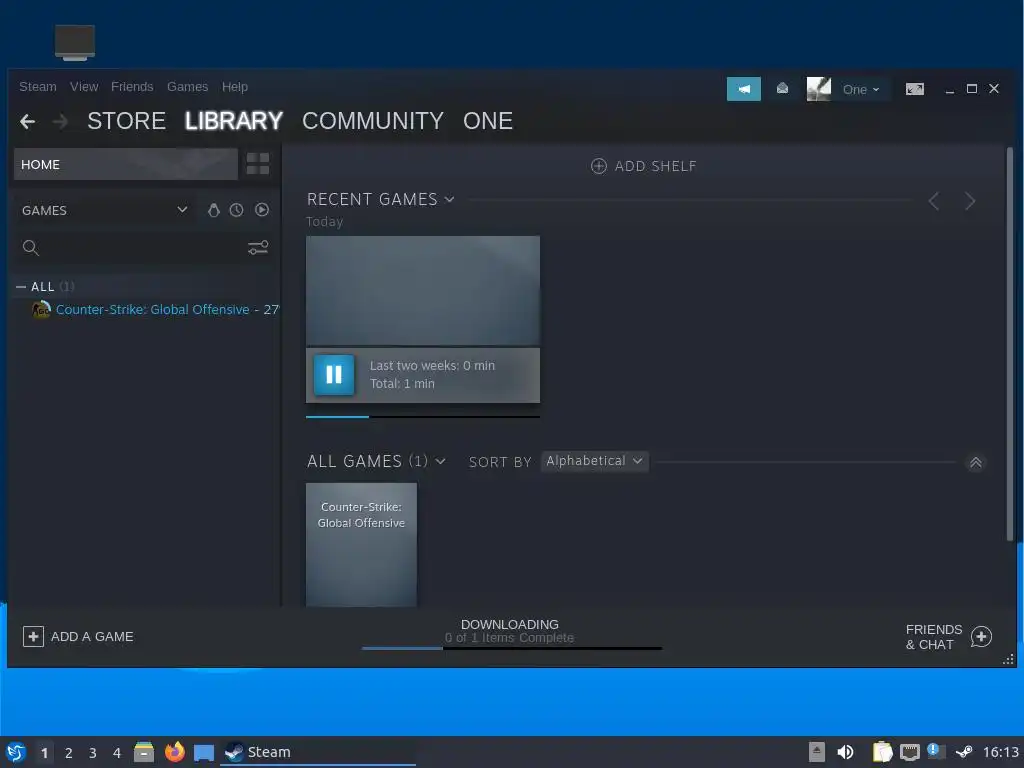Open Counter-Strike: Global Offensive card in All Games

coord(361,545)
